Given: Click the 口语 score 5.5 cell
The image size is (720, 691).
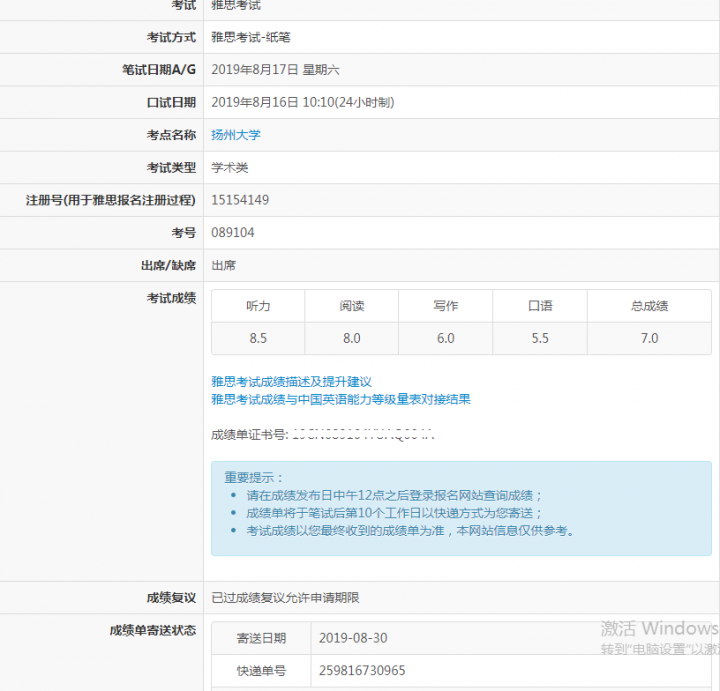Looking at the screenshot, I should pyautogui.click(x=539, y=338).
